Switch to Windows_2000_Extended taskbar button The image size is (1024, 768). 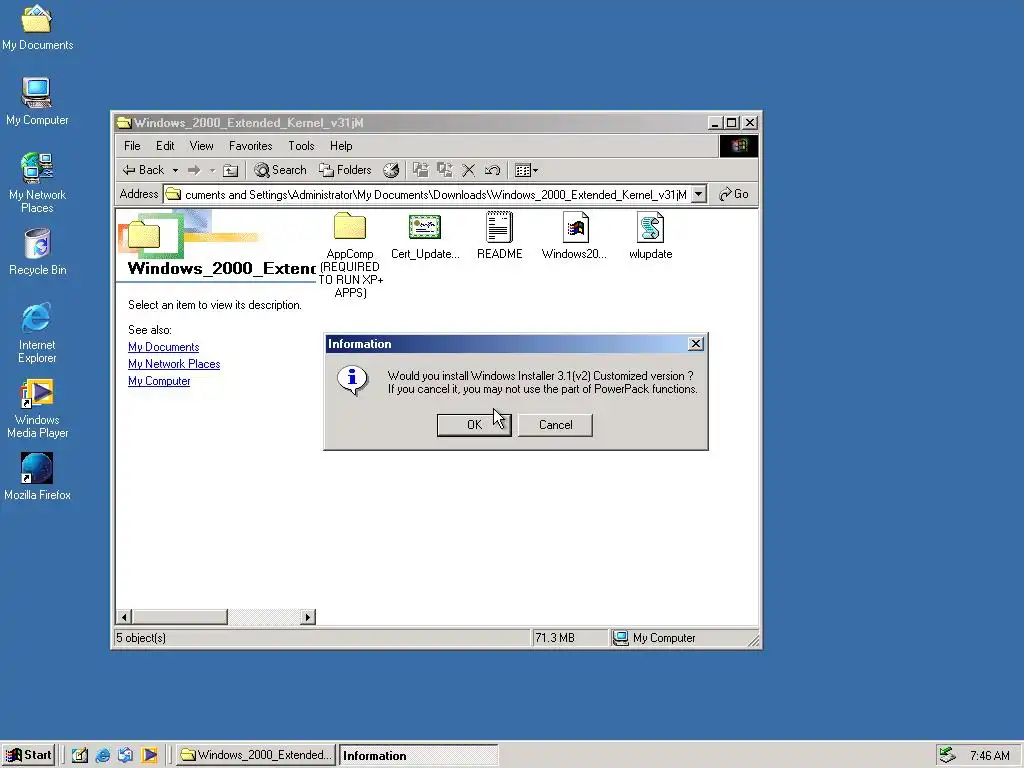(255, 755)
